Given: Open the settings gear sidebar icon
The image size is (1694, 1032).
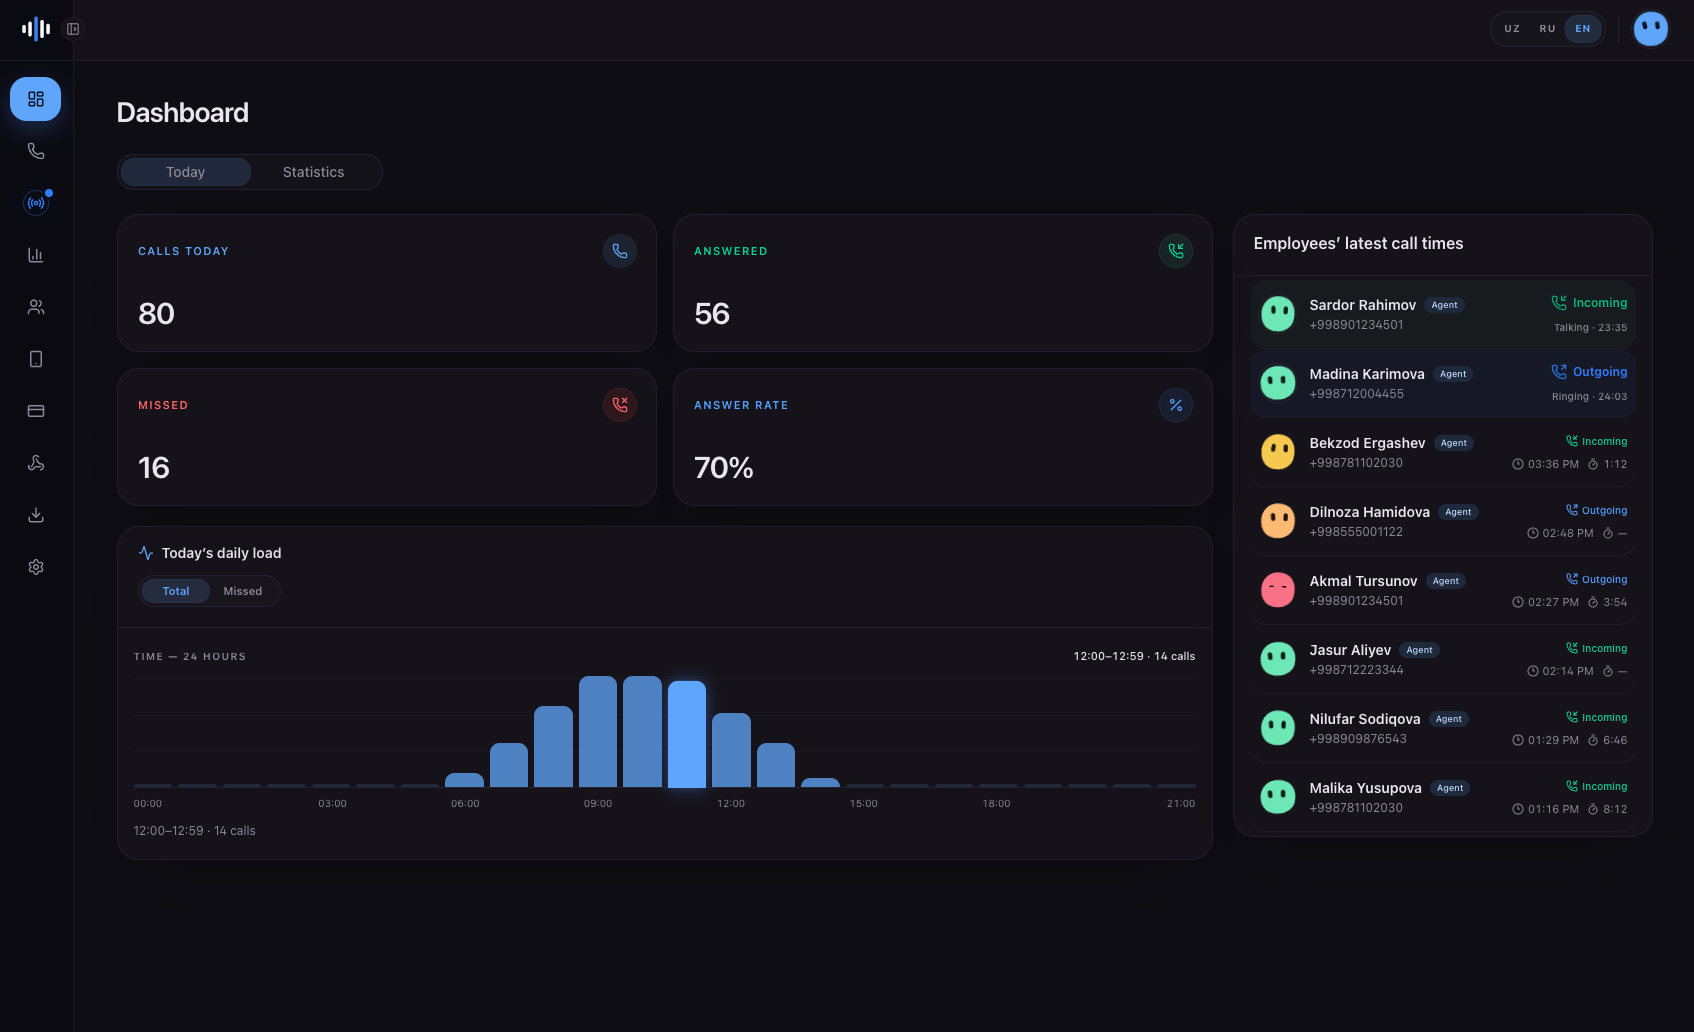Looking at the screenshot, I should coord(36,567).
